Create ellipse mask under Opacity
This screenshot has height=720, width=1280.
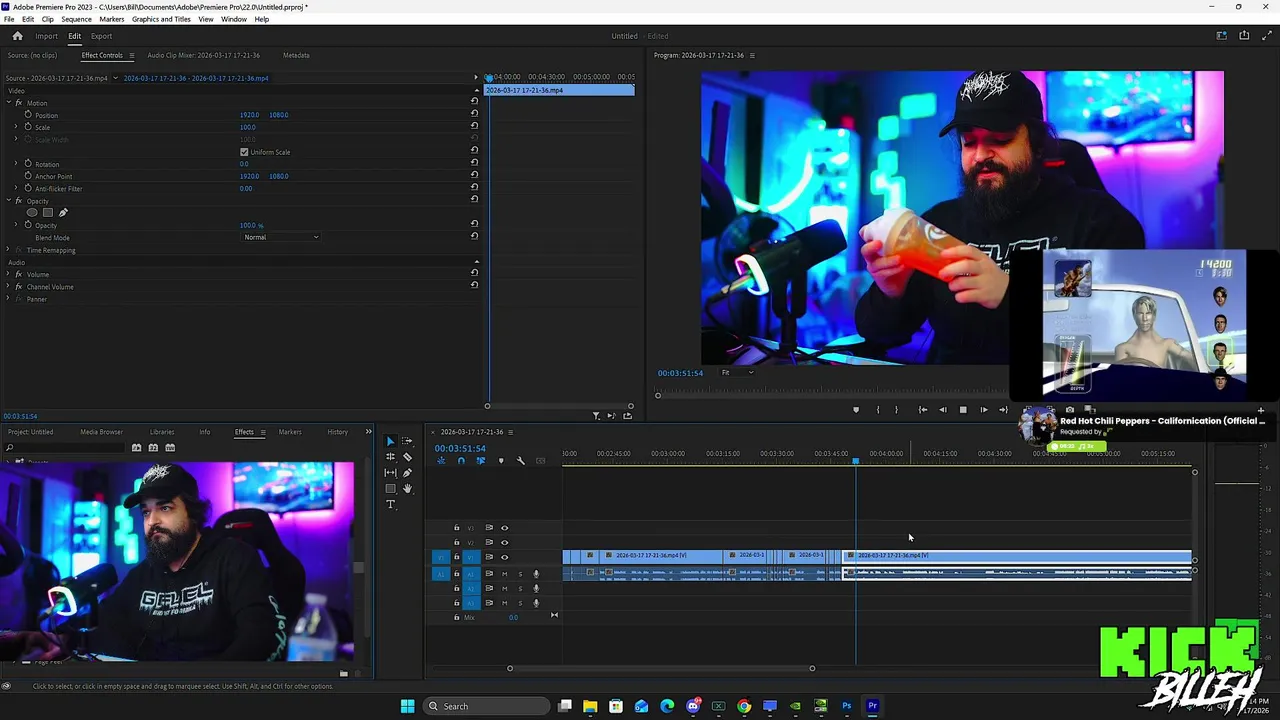(x=32, y=213)
